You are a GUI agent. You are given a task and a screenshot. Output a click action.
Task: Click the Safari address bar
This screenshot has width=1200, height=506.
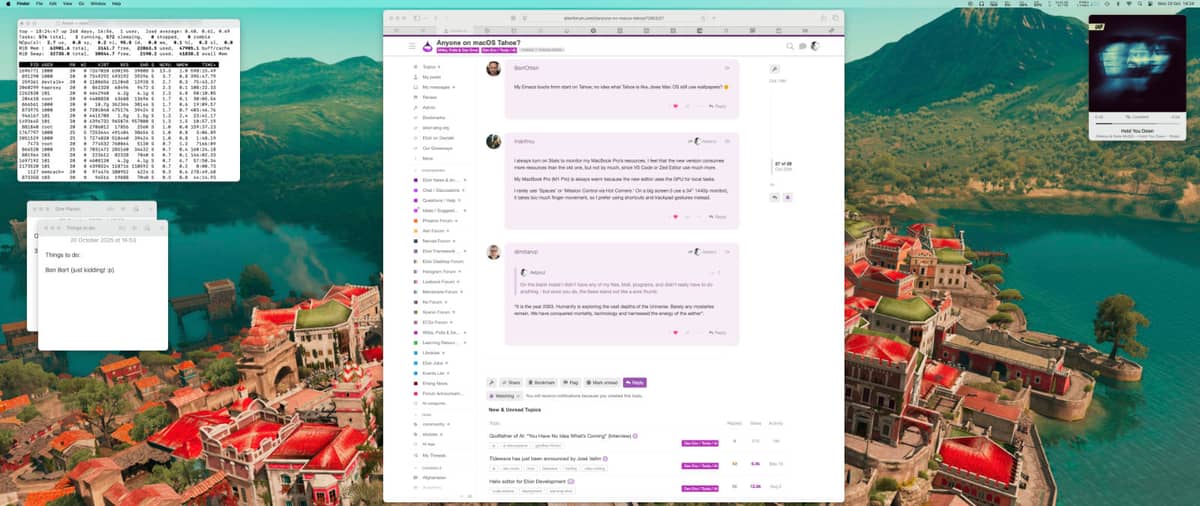coord(613,18)
